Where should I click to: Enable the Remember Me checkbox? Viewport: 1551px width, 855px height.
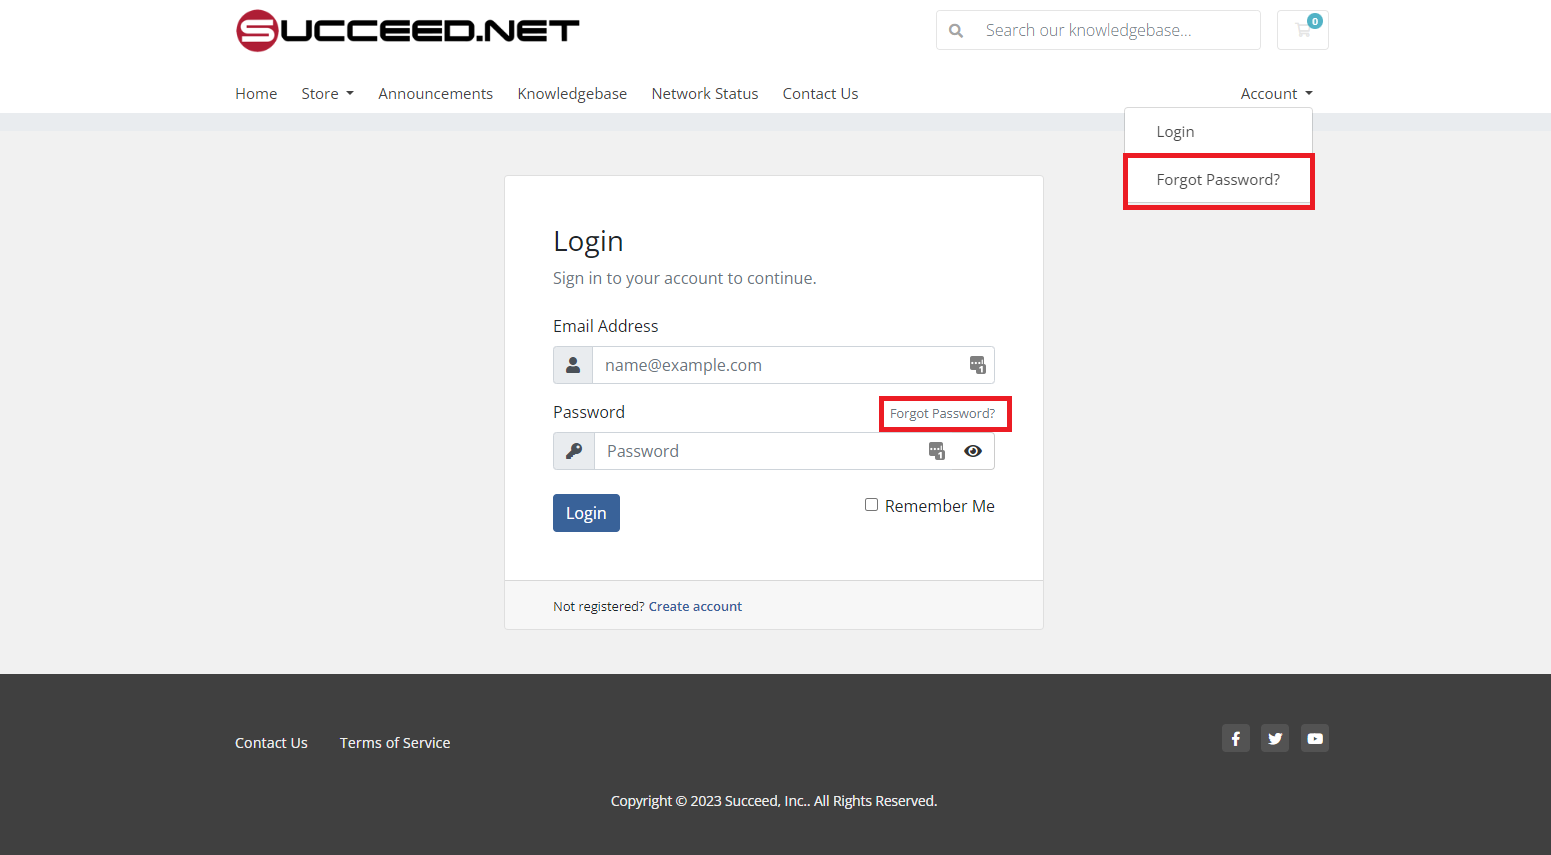tap(871, 505)
